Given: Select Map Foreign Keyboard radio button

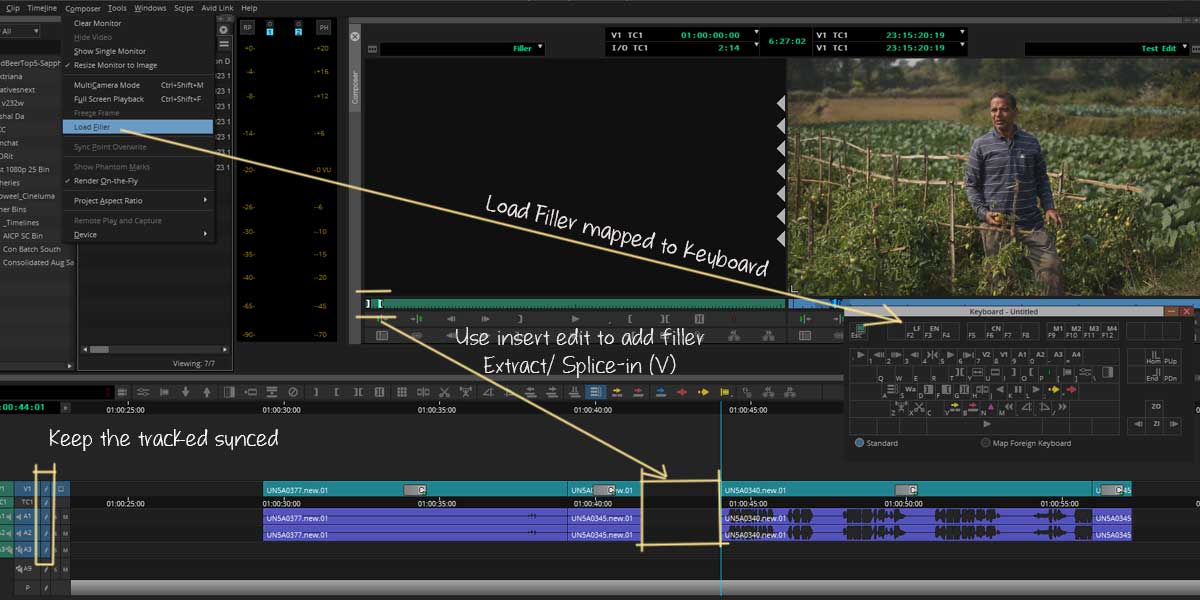Looking at the screenshot, I should tap(986, 443).
